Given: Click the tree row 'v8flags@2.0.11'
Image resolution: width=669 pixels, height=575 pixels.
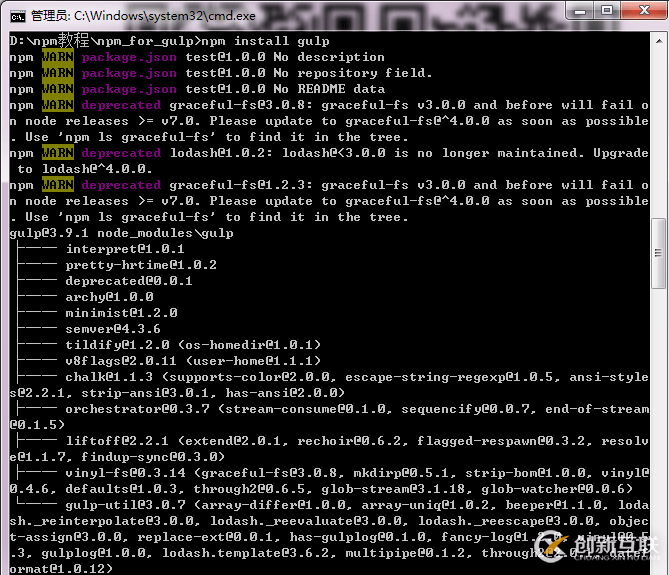Looking at the screenshot, I should [x=121, y=361].
